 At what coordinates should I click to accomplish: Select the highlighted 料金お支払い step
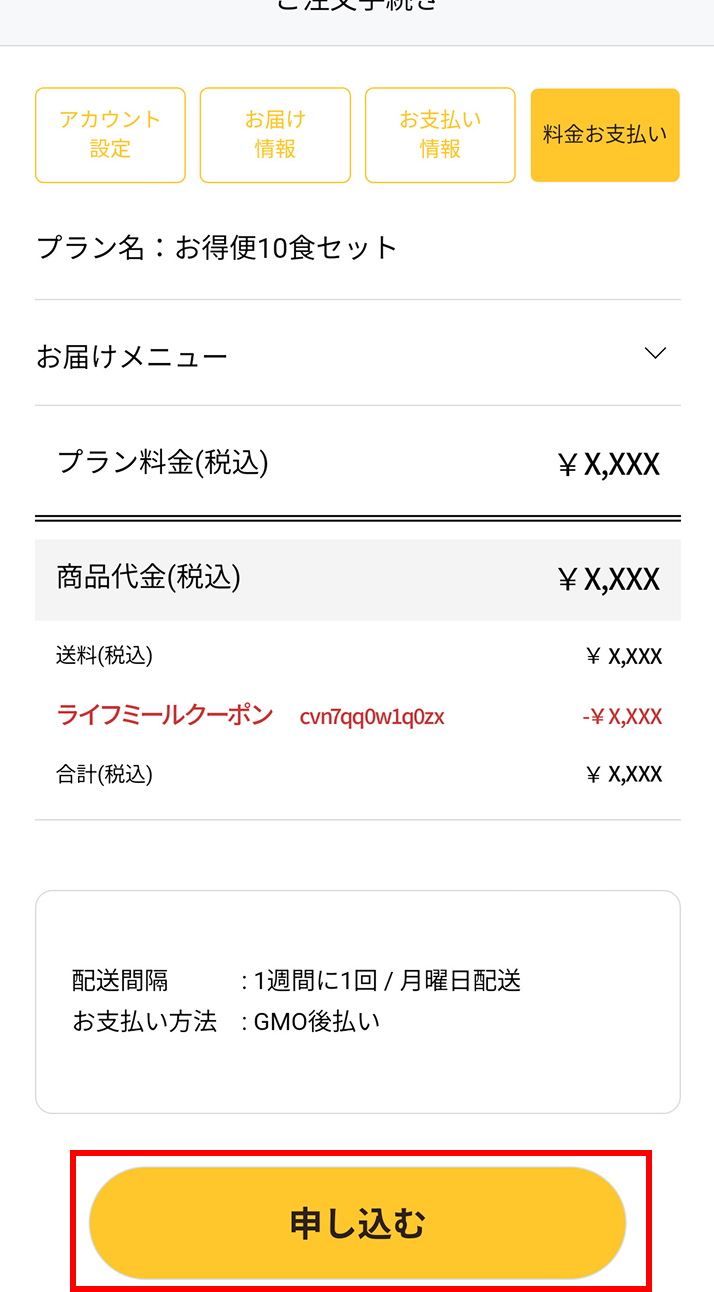point(604,135)
